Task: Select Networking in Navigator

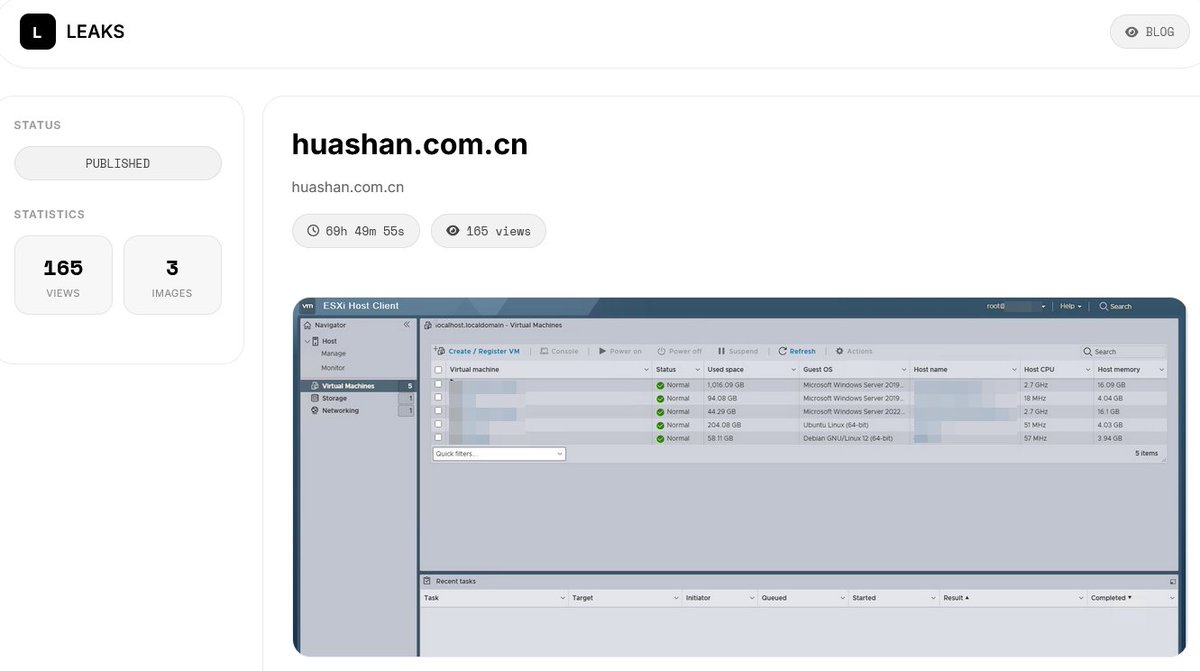Action: point(358,411)
